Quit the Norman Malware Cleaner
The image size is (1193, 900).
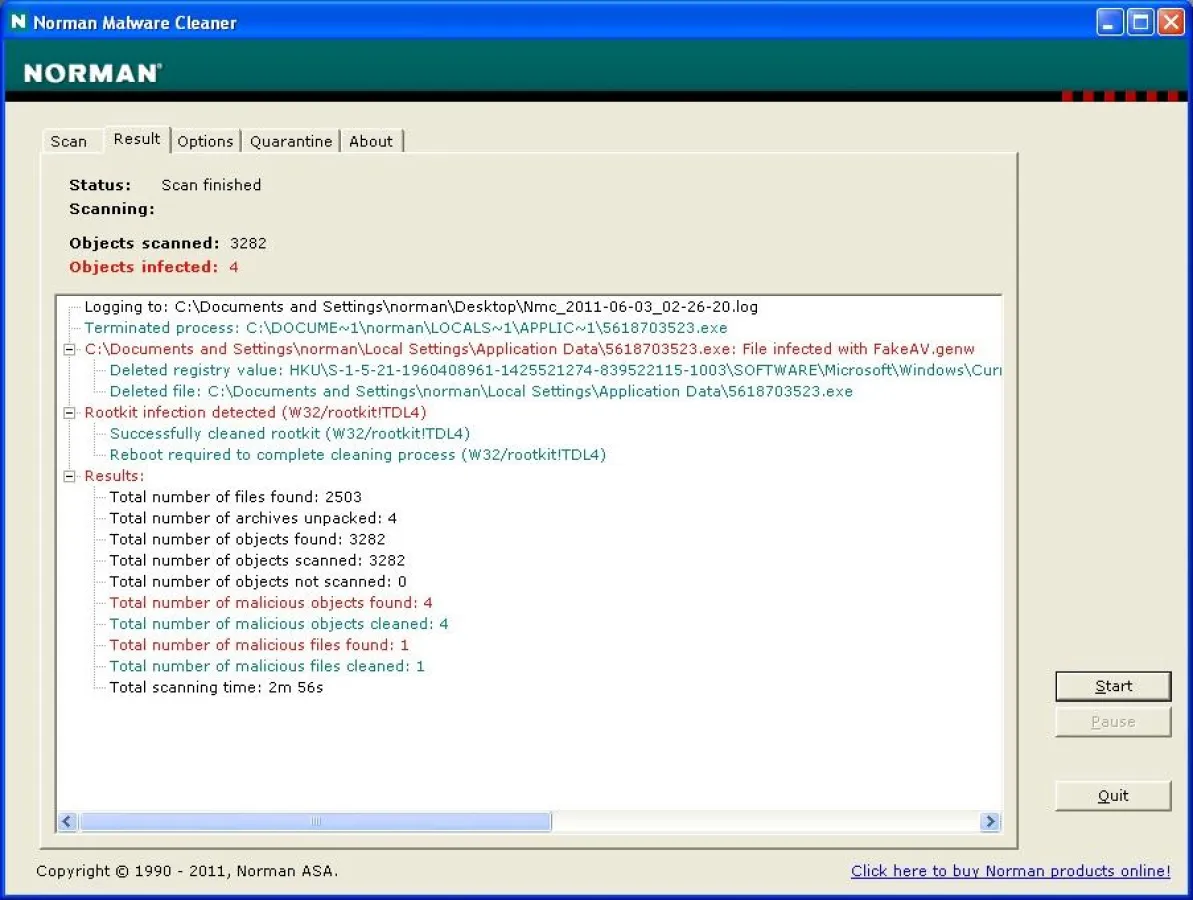[1112, 795]
